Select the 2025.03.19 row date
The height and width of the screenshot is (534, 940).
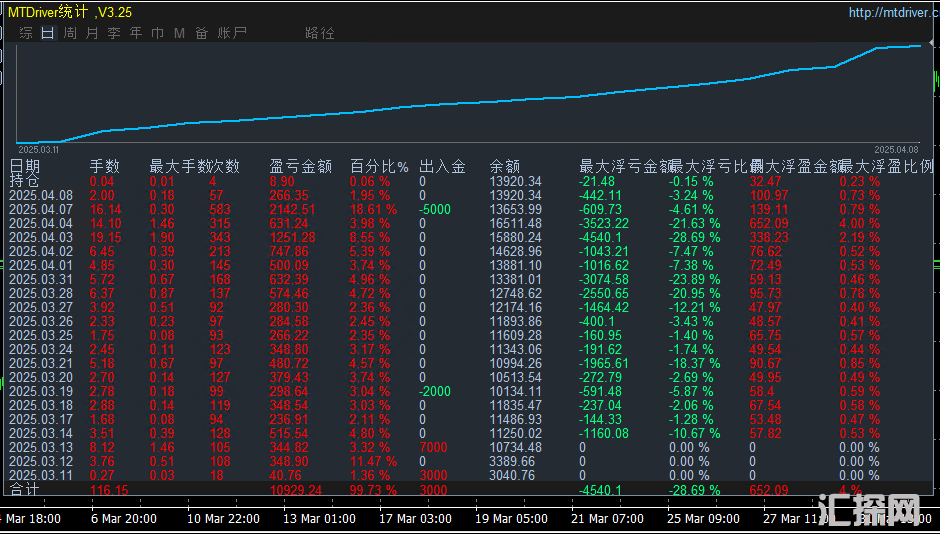(x=41, y=391)
